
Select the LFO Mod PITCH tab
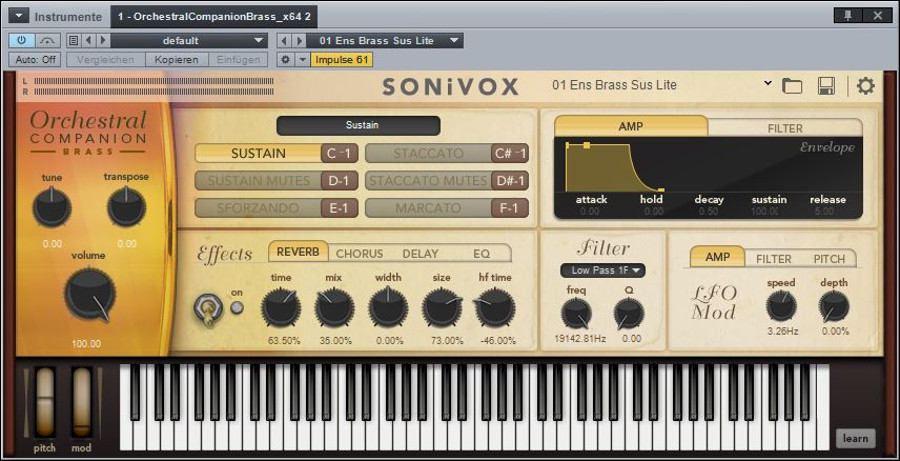coord(829,259)
